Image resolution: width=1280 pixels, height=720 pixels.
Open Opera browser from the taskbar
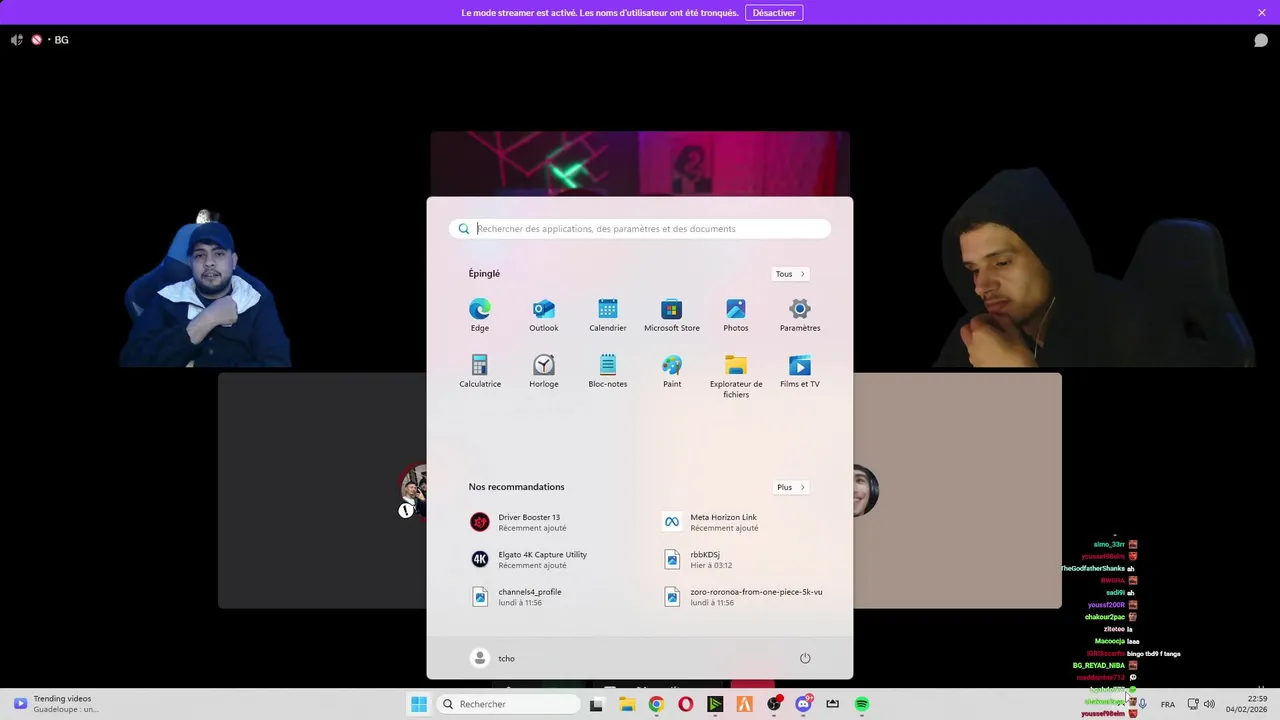click(685, 704)
